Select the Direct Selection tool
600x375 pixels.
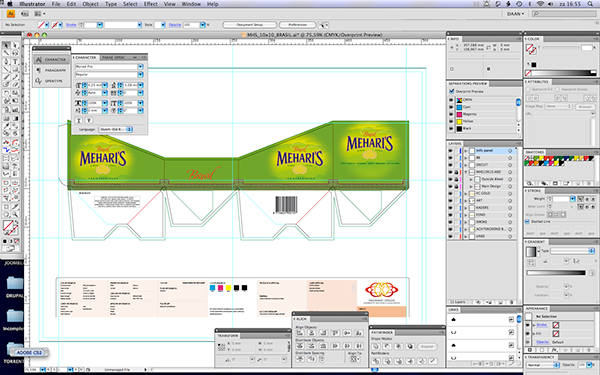15,46
